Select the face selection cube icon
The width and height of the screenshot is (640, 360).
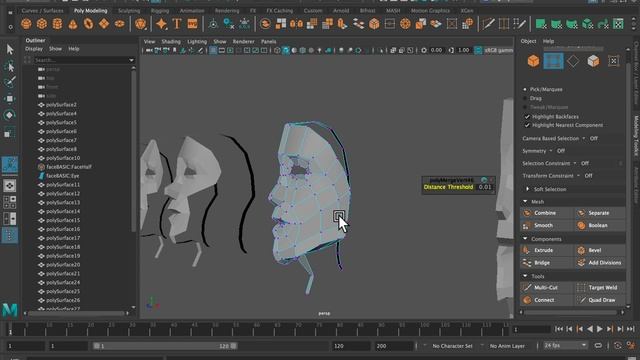[x=593, y=61]
